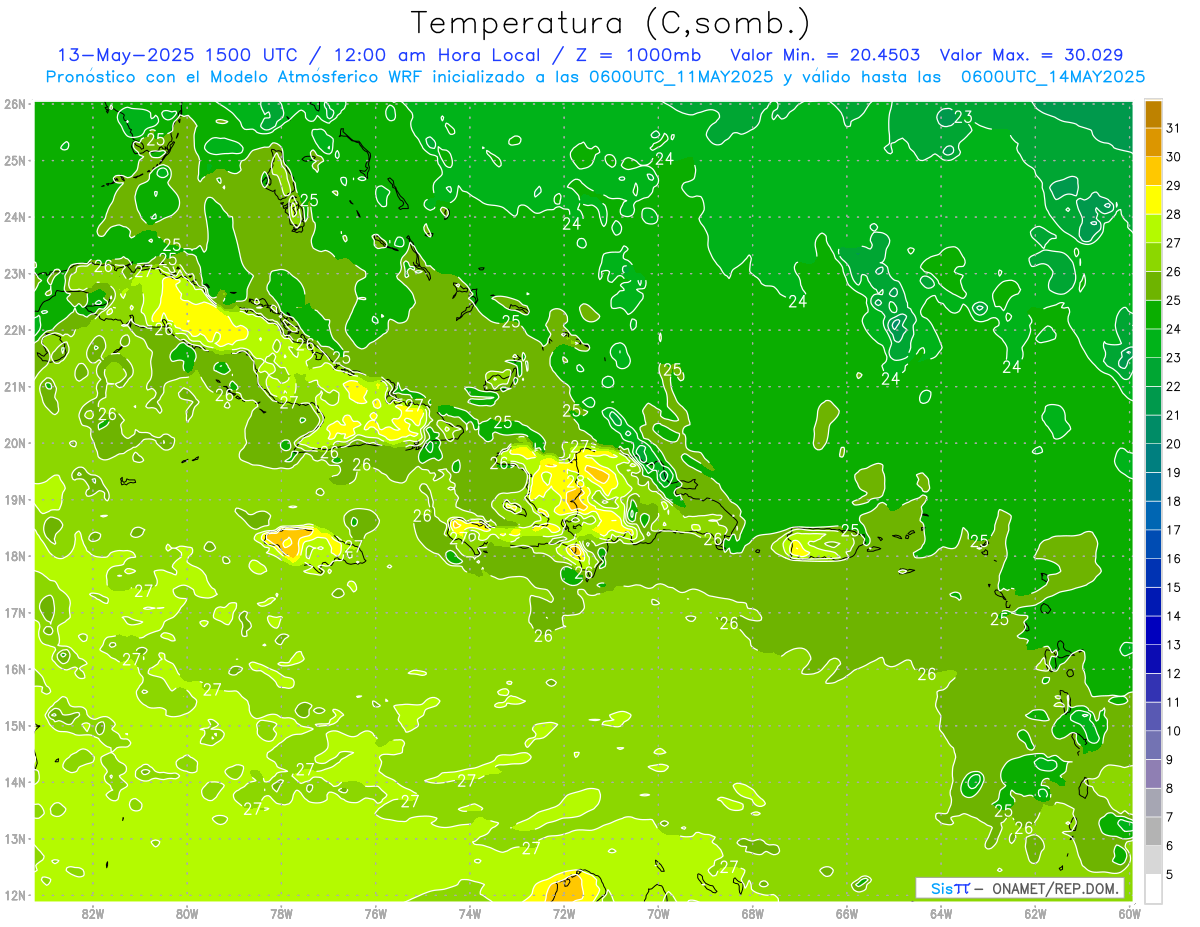Screen dimensions: 1200x927
Task: Click the color bar label 9
Action: tap(1169, 760)
